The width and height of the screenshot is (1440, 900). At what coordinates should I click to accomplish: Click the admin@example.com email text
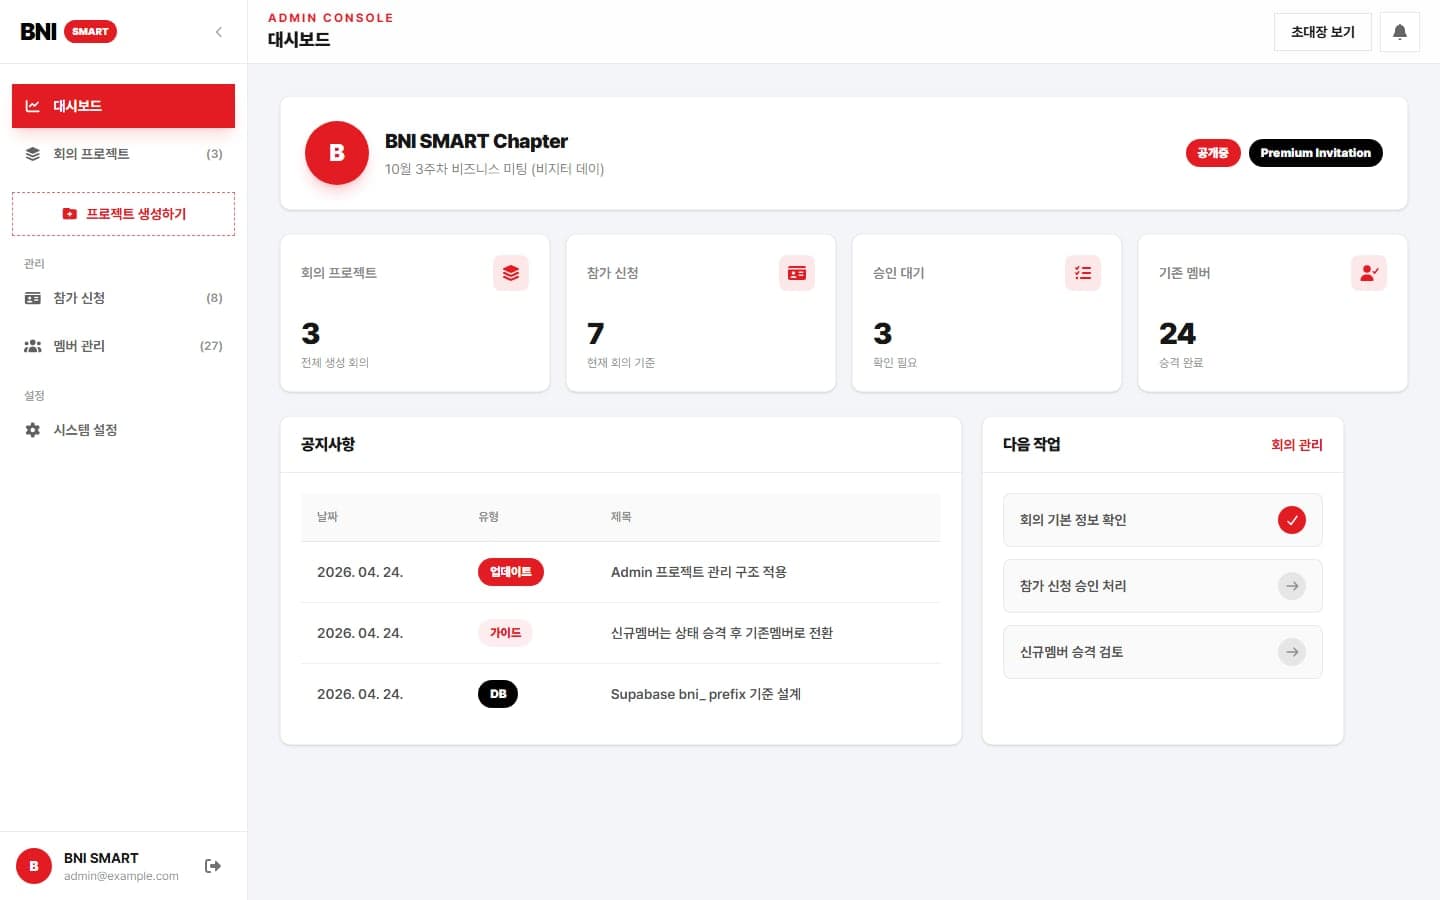point(121,876)
